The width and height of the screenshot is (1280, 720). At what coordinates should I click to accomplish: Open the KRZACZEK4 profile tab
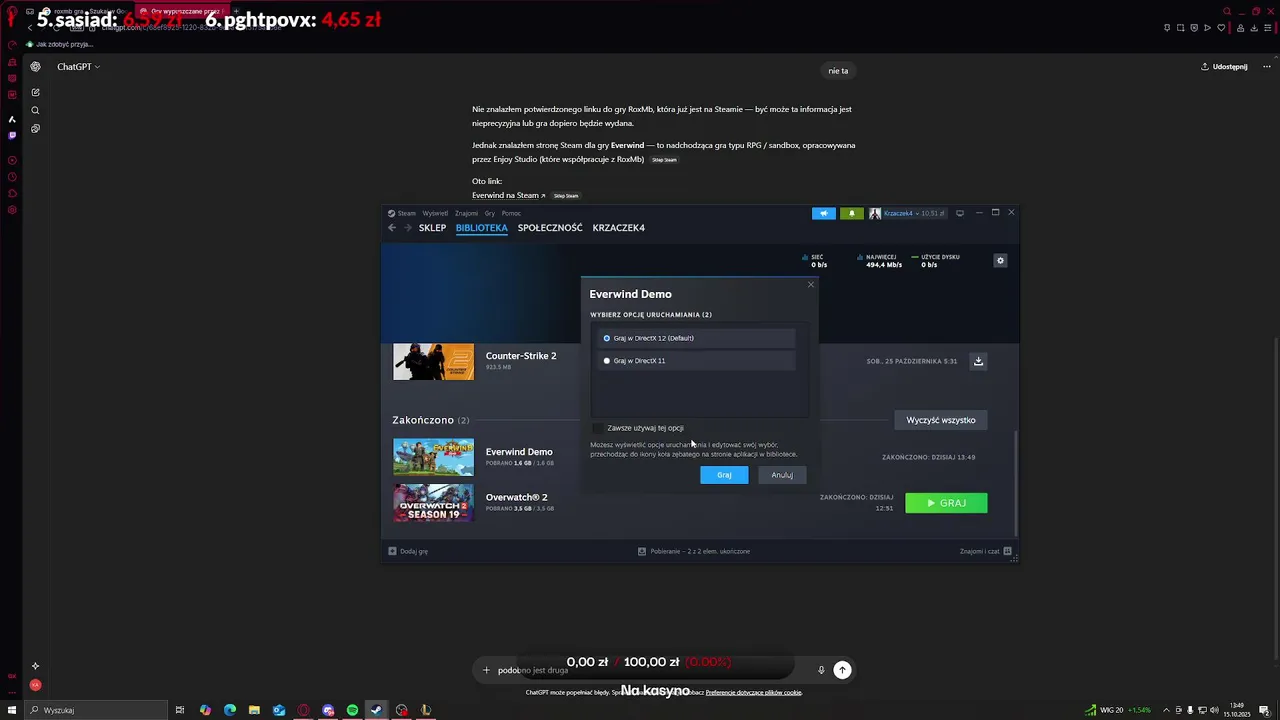(618, 228)
